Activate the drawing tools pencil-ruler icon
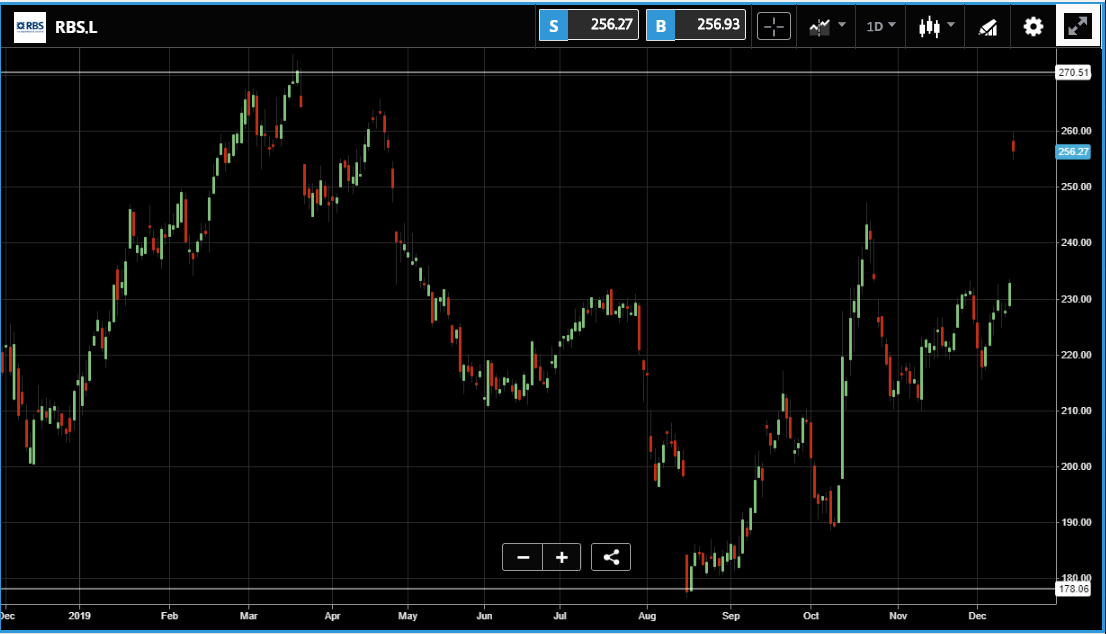Image resolution: width=1106 pixels, height=634 pixels. point(988,27)
